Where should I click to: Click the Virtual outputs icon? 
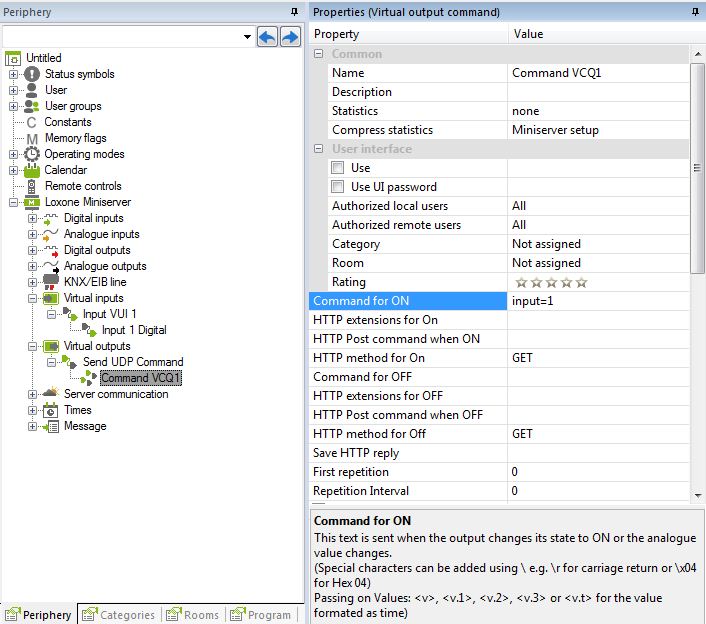point(50,347)
